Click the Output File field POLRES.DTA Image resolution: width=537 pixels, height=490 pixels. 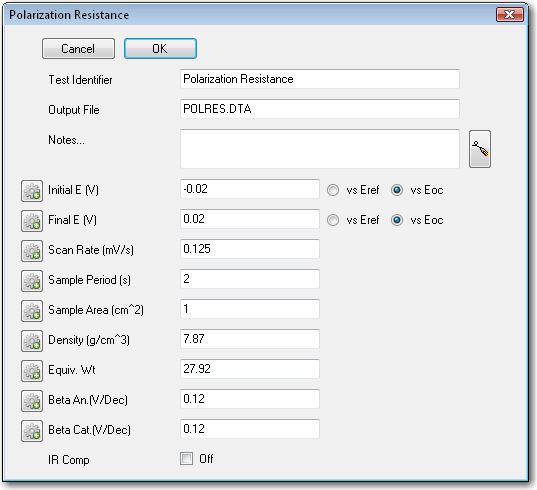pyautogui.click(x=320, y=109)
